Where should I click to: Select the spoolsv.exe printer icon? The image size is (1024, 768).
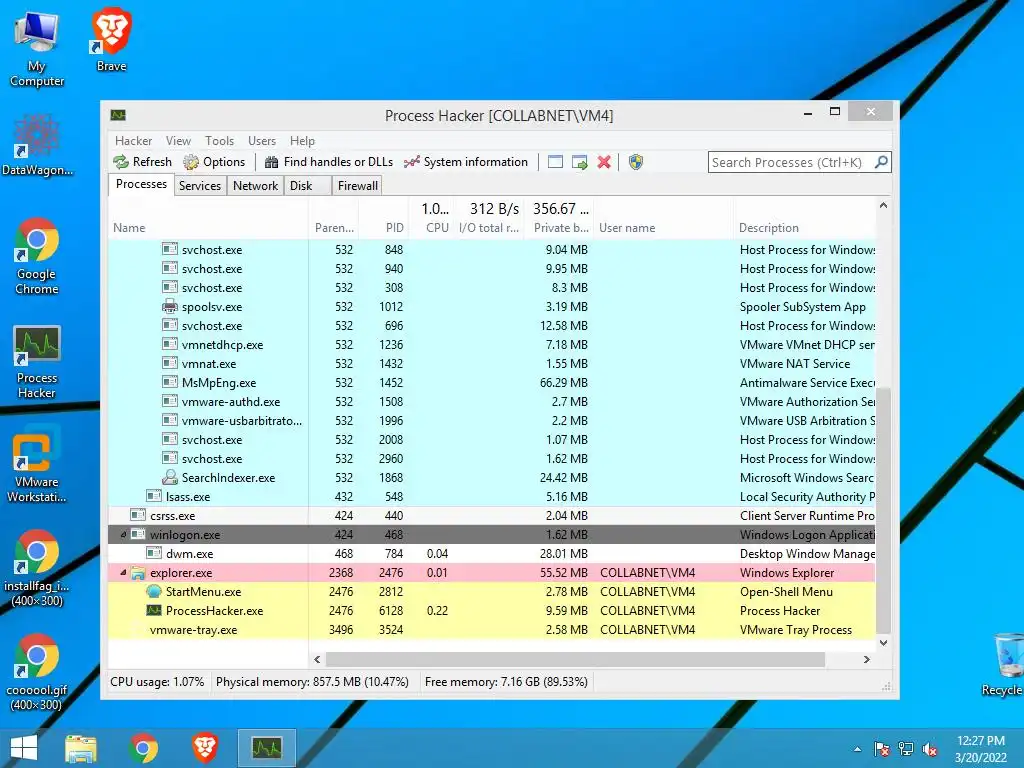point(170,306)
